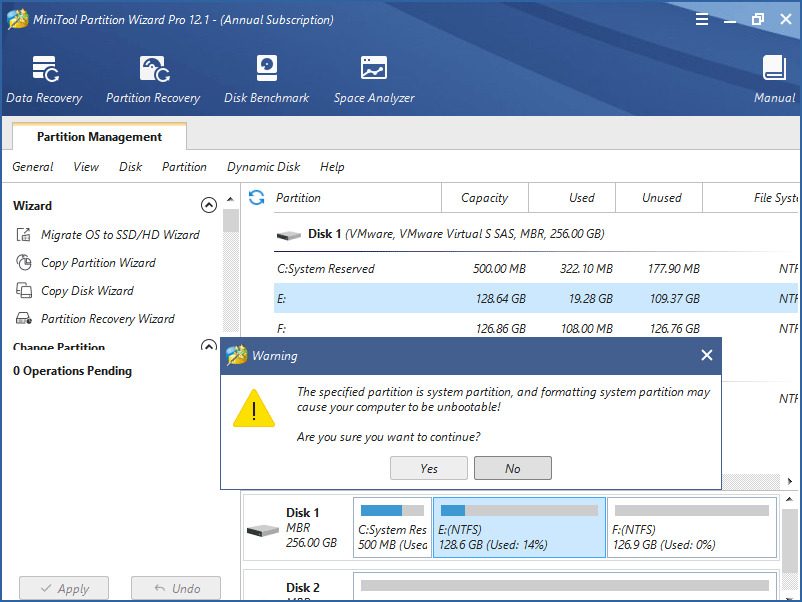Open the Disk menu

coord(130,167)
